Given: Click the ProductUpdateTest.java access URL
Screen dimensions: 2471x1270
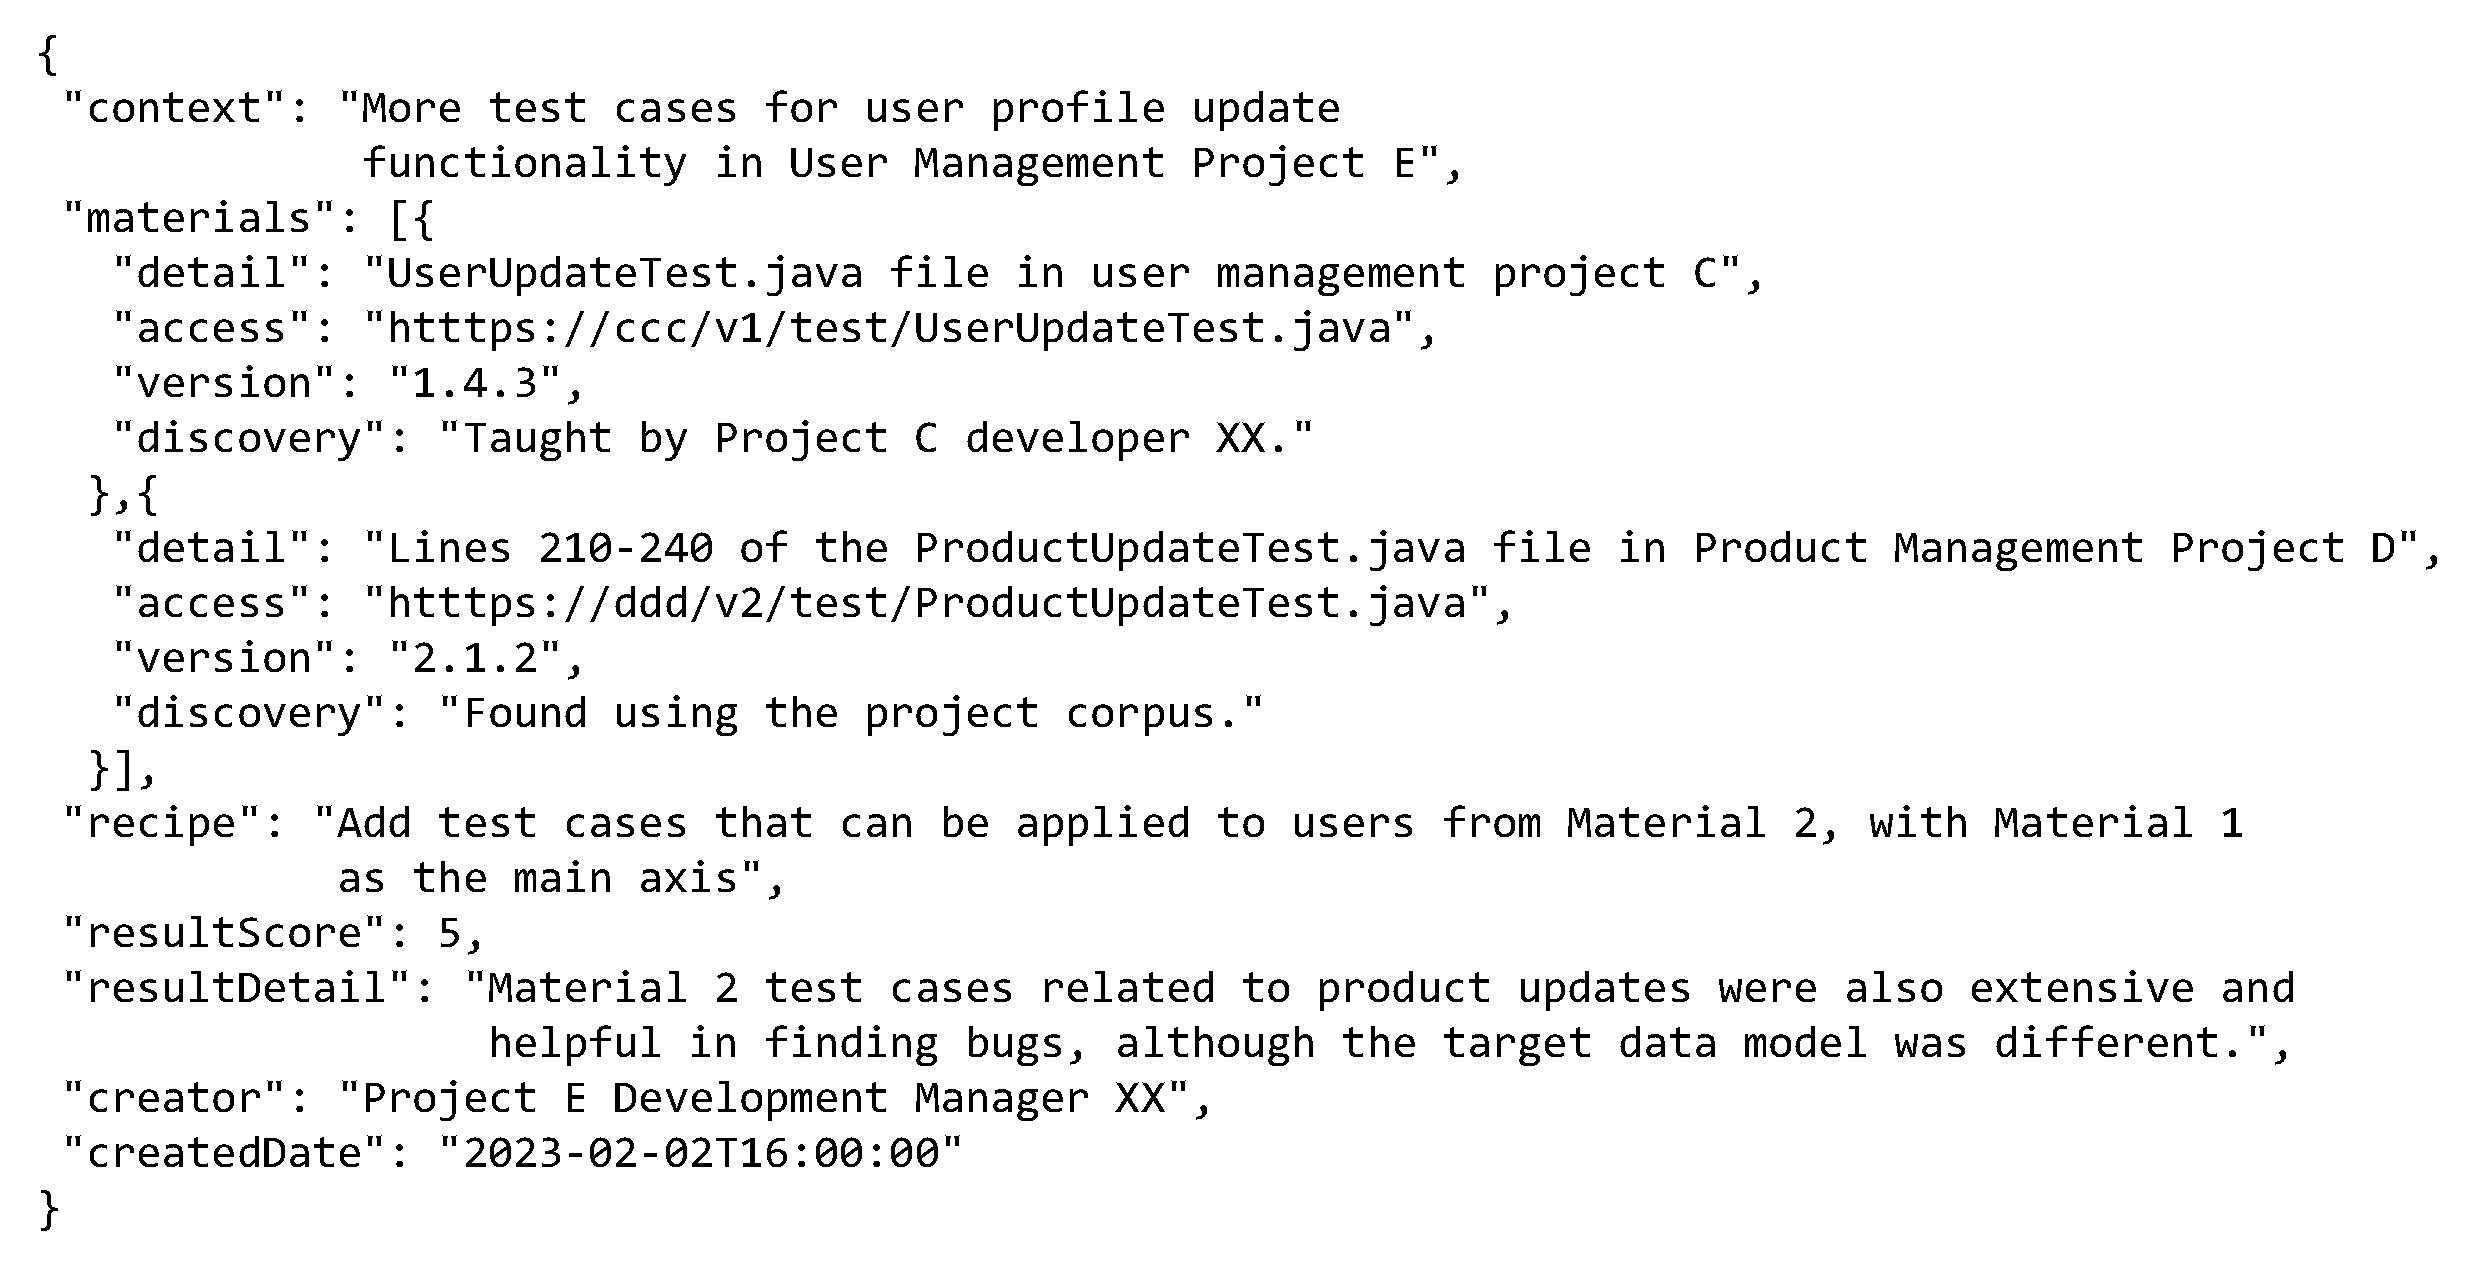Looking at the screenshot, I should 926,603.
